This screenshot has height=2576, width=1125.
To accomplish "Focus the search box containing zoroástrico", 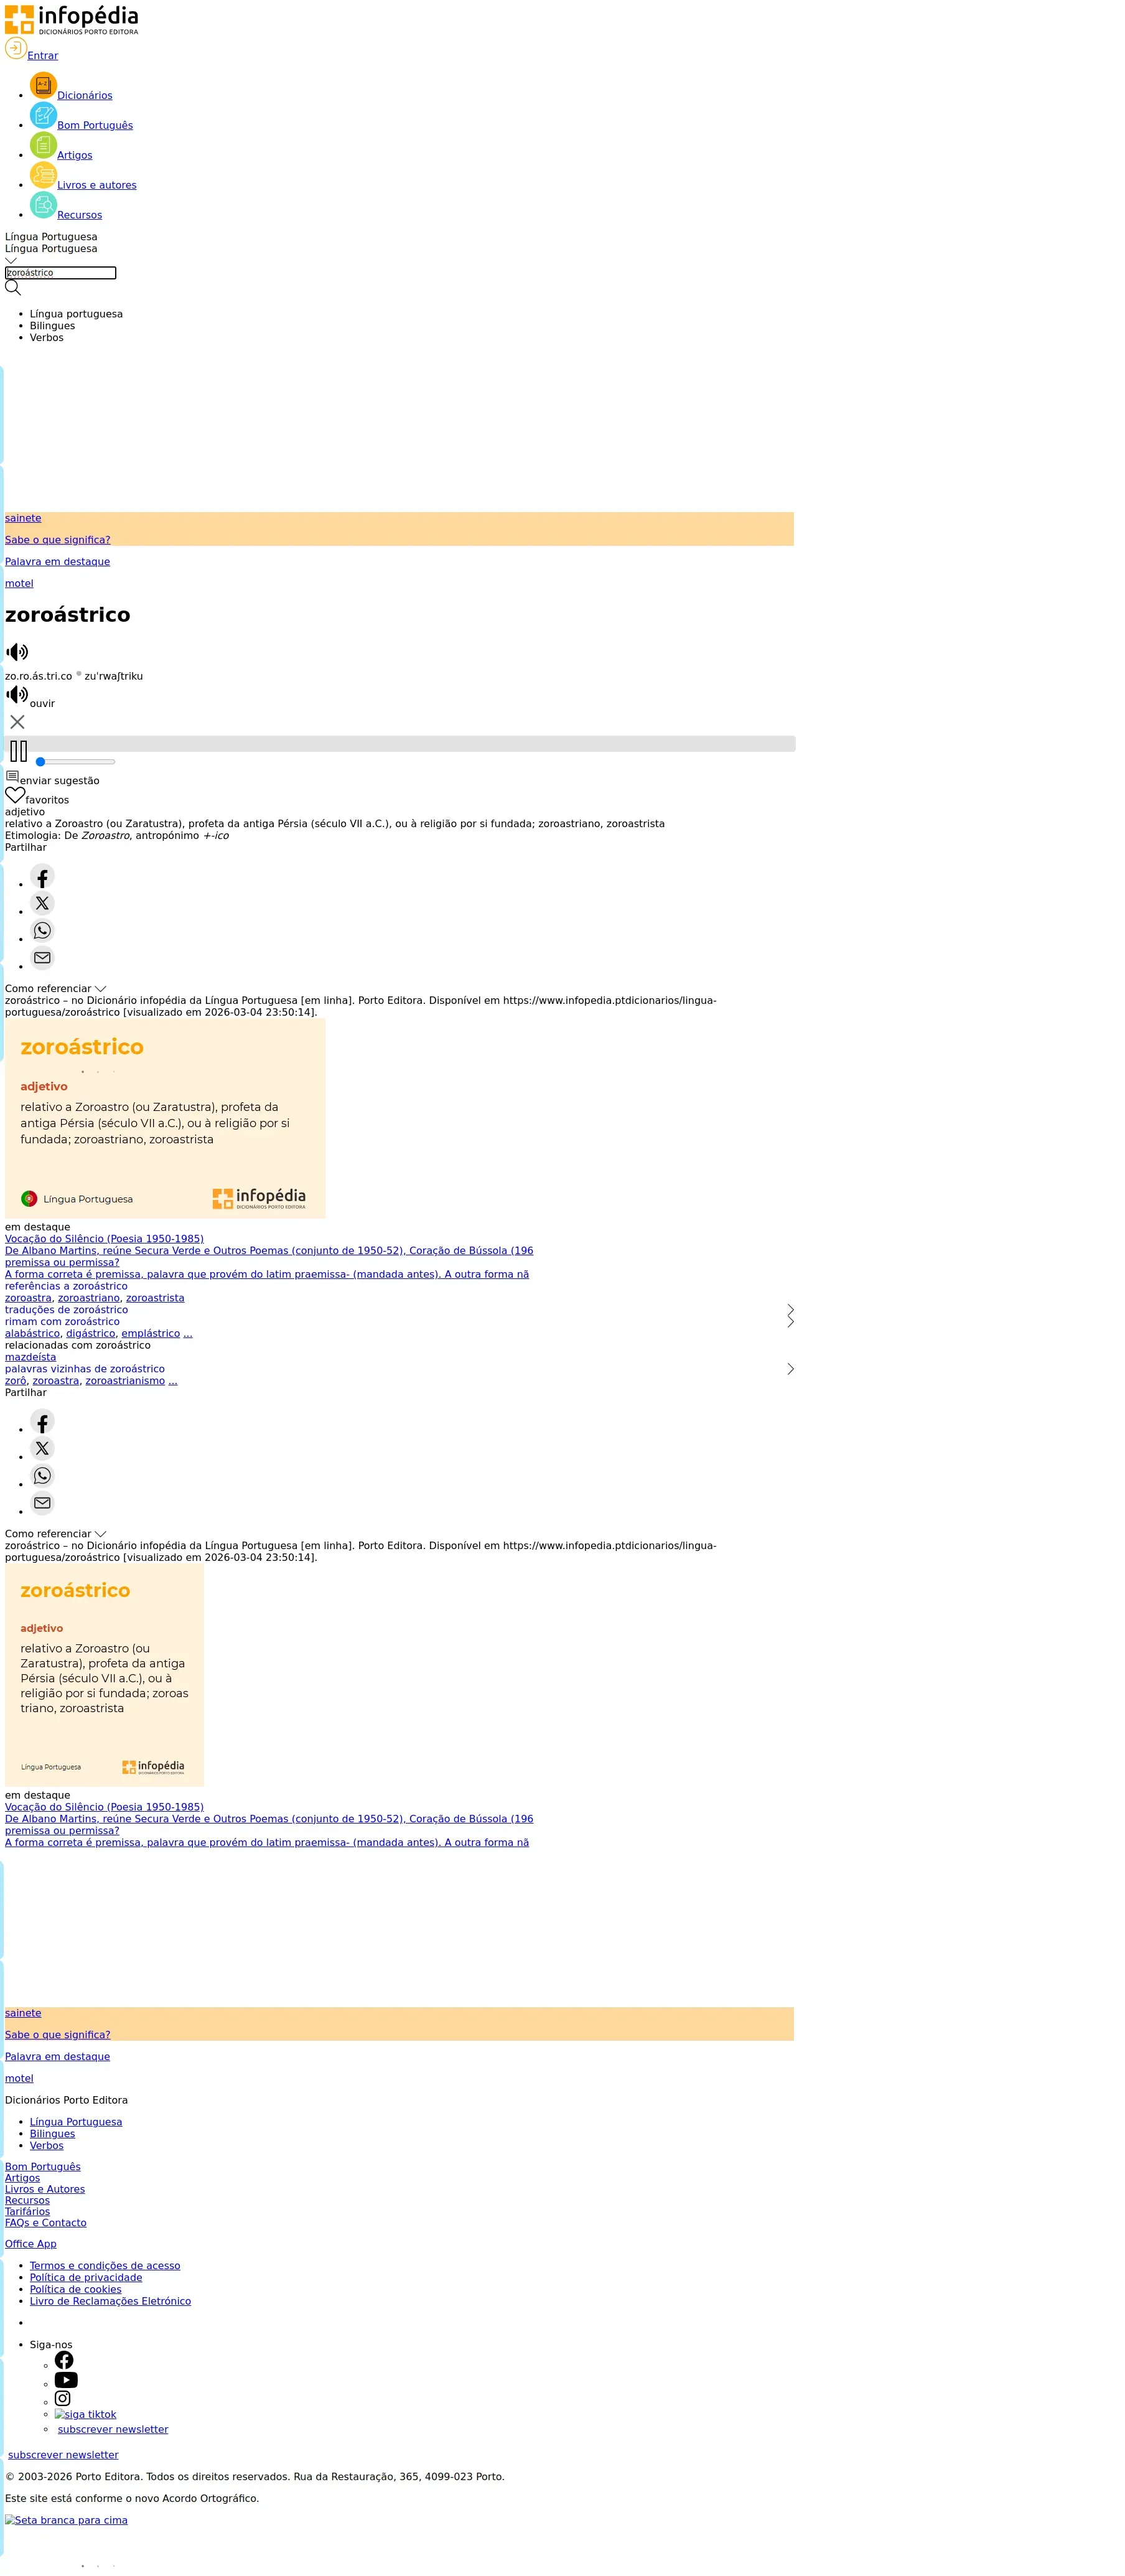I will tap(60, 273).
